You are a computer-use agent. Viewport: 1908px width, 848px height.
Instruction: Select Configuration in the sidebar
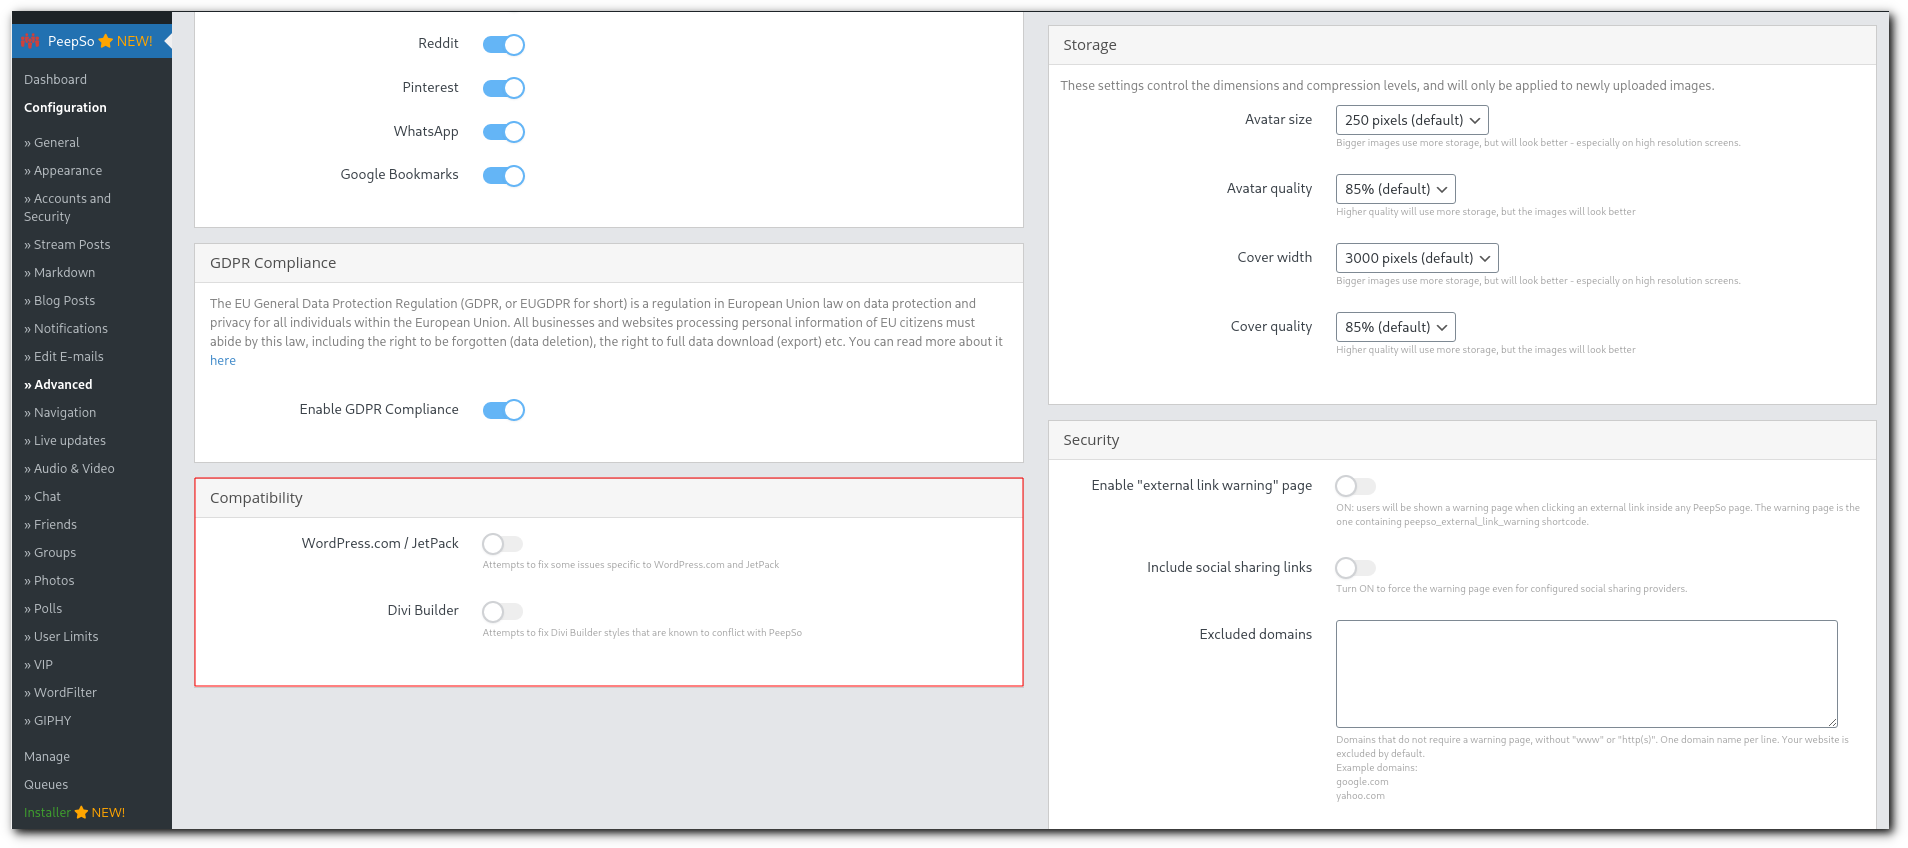pyautogui.click(x=65, y=108)
